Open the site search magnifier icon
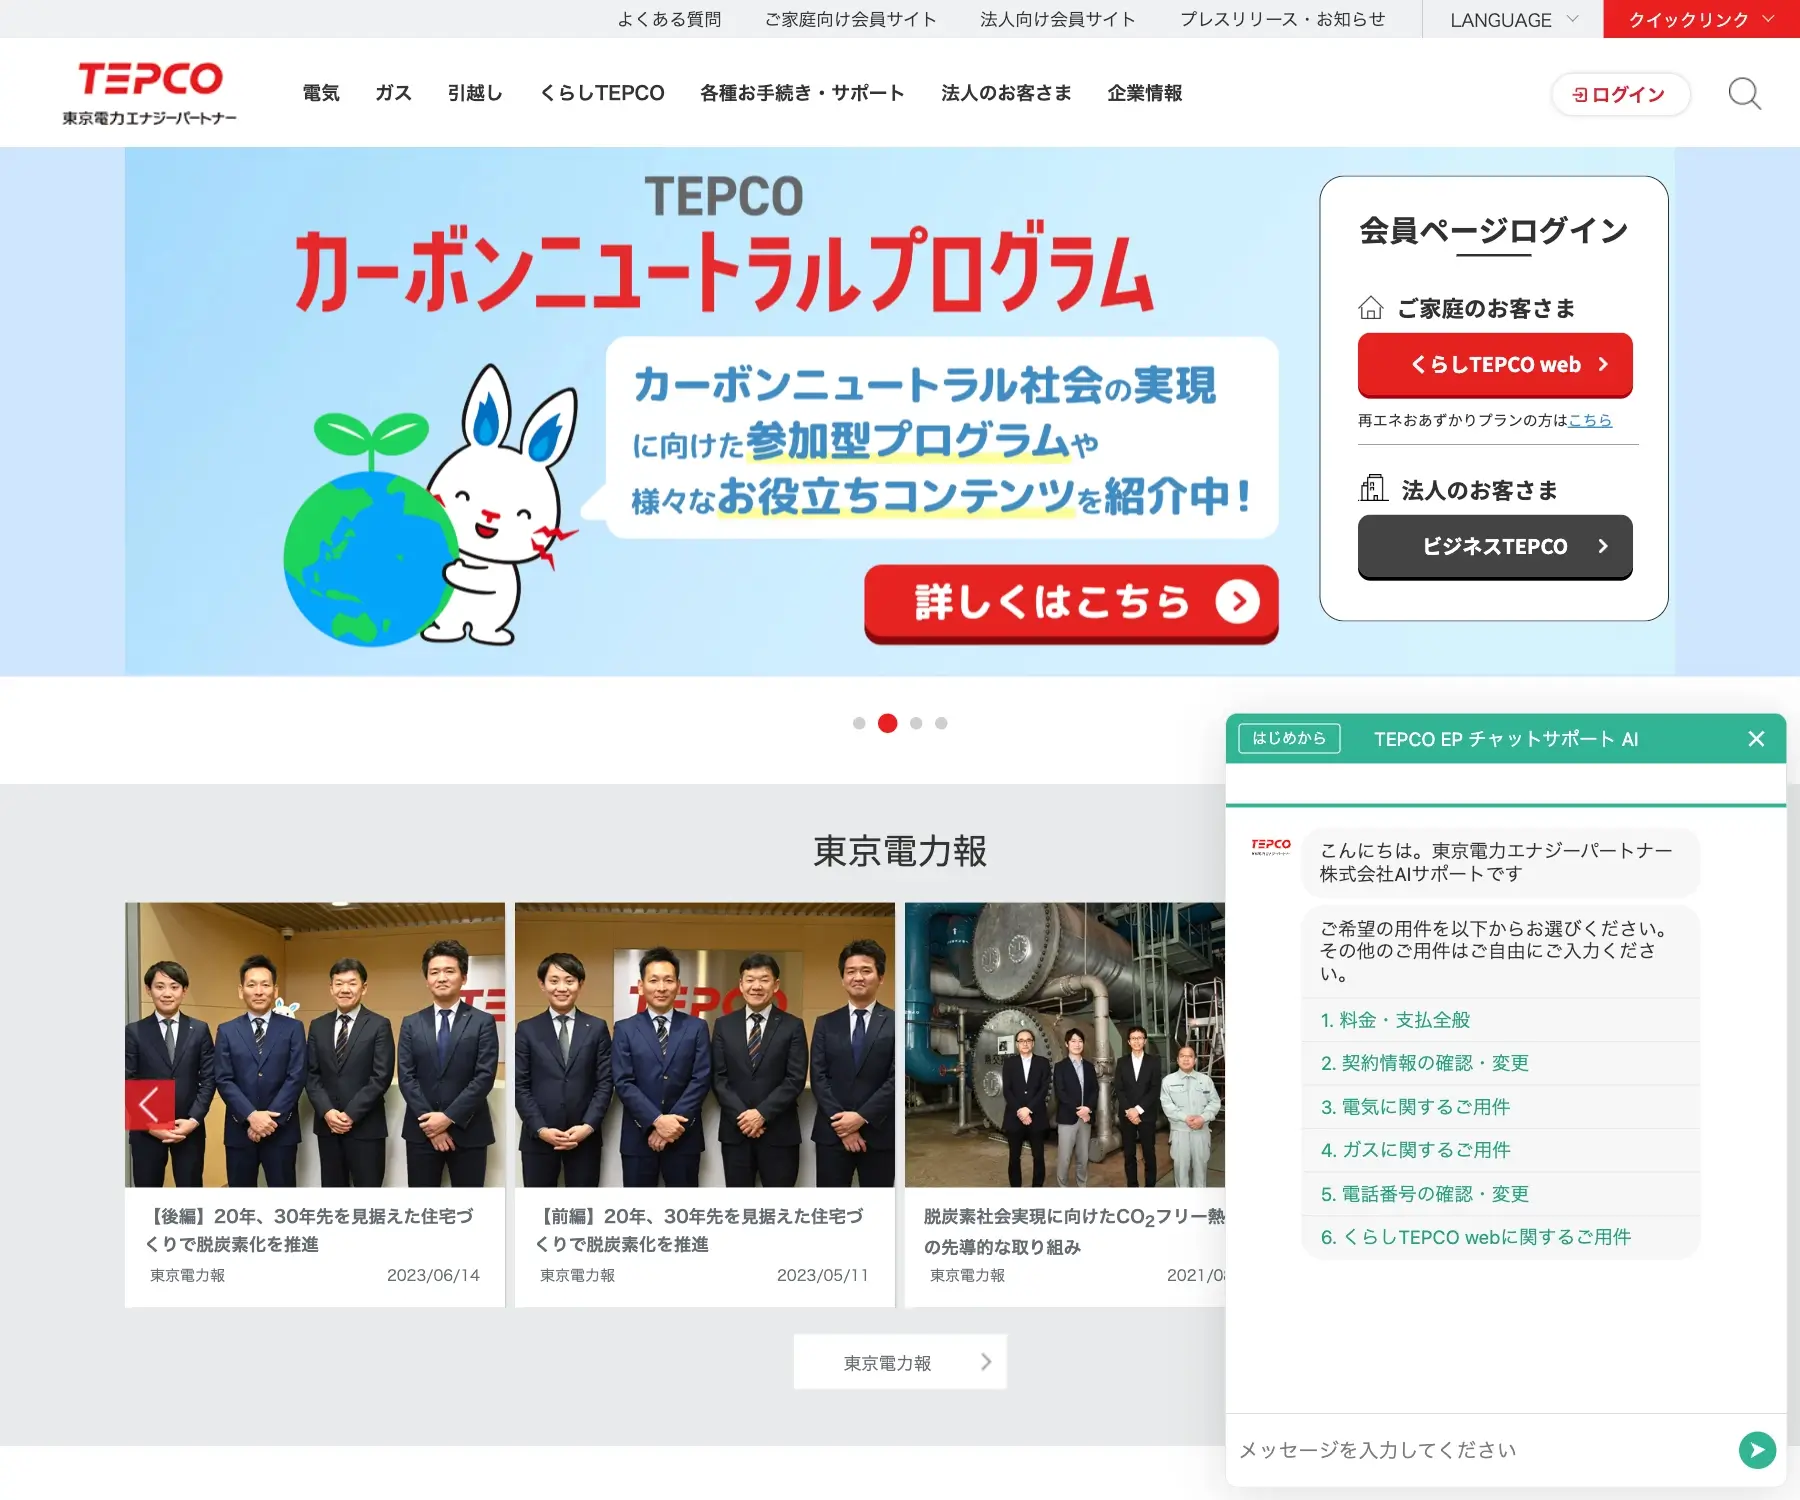The image size is (1800, 1500). point(1745,93)
